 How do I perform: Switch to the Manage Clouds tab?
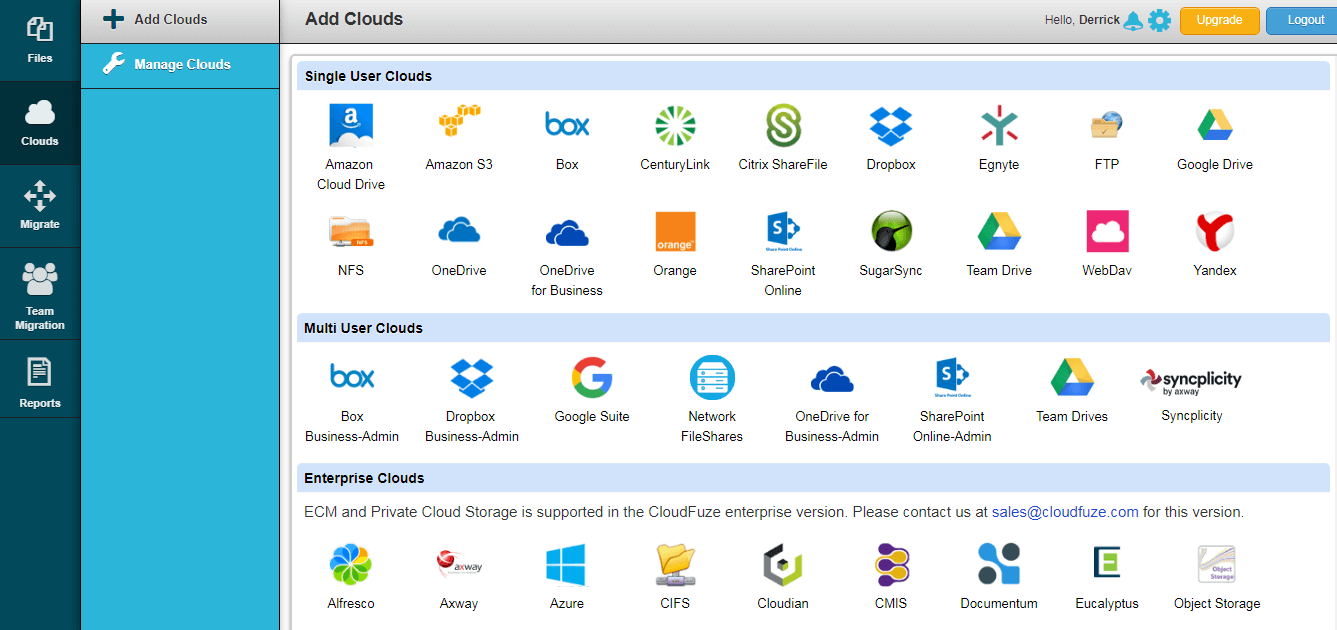180,65
